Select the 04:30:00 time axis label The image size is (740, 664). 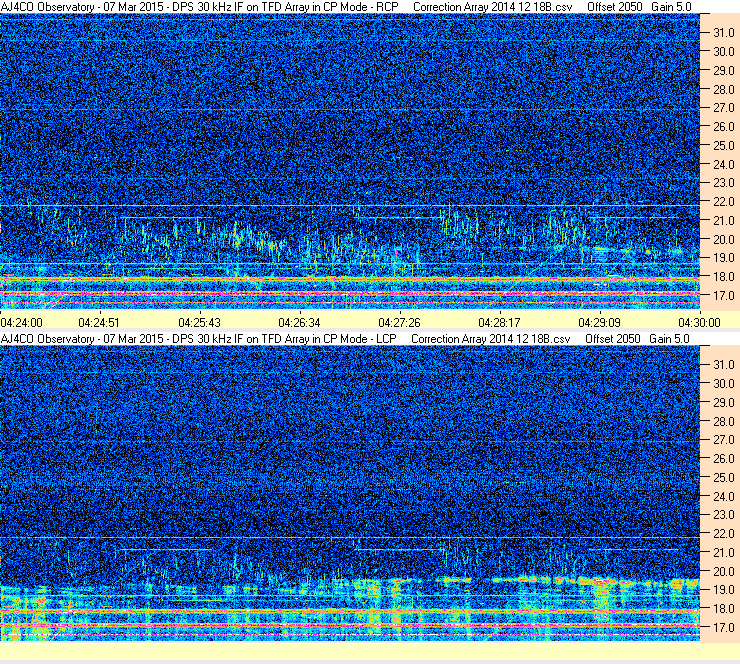point(699,323)
